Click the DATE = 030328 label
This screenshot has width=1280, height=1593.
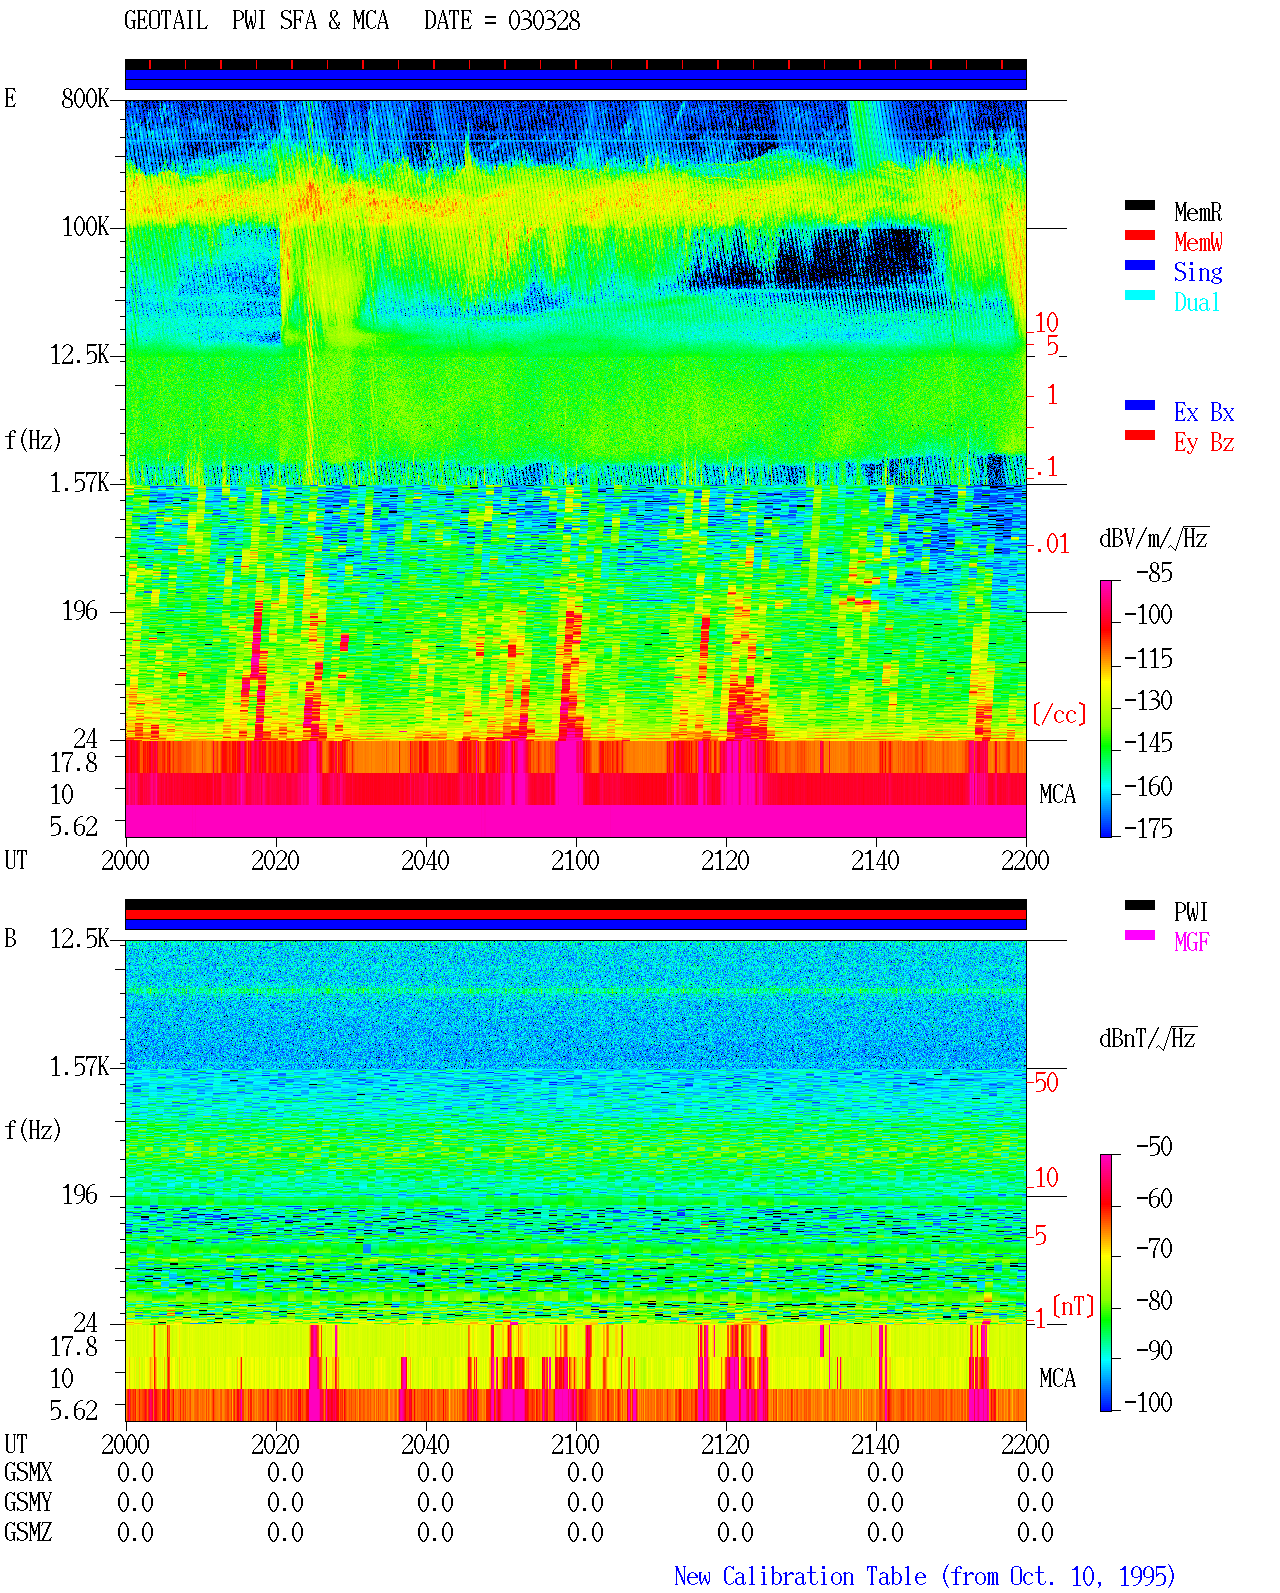click(x=502, y=21)
